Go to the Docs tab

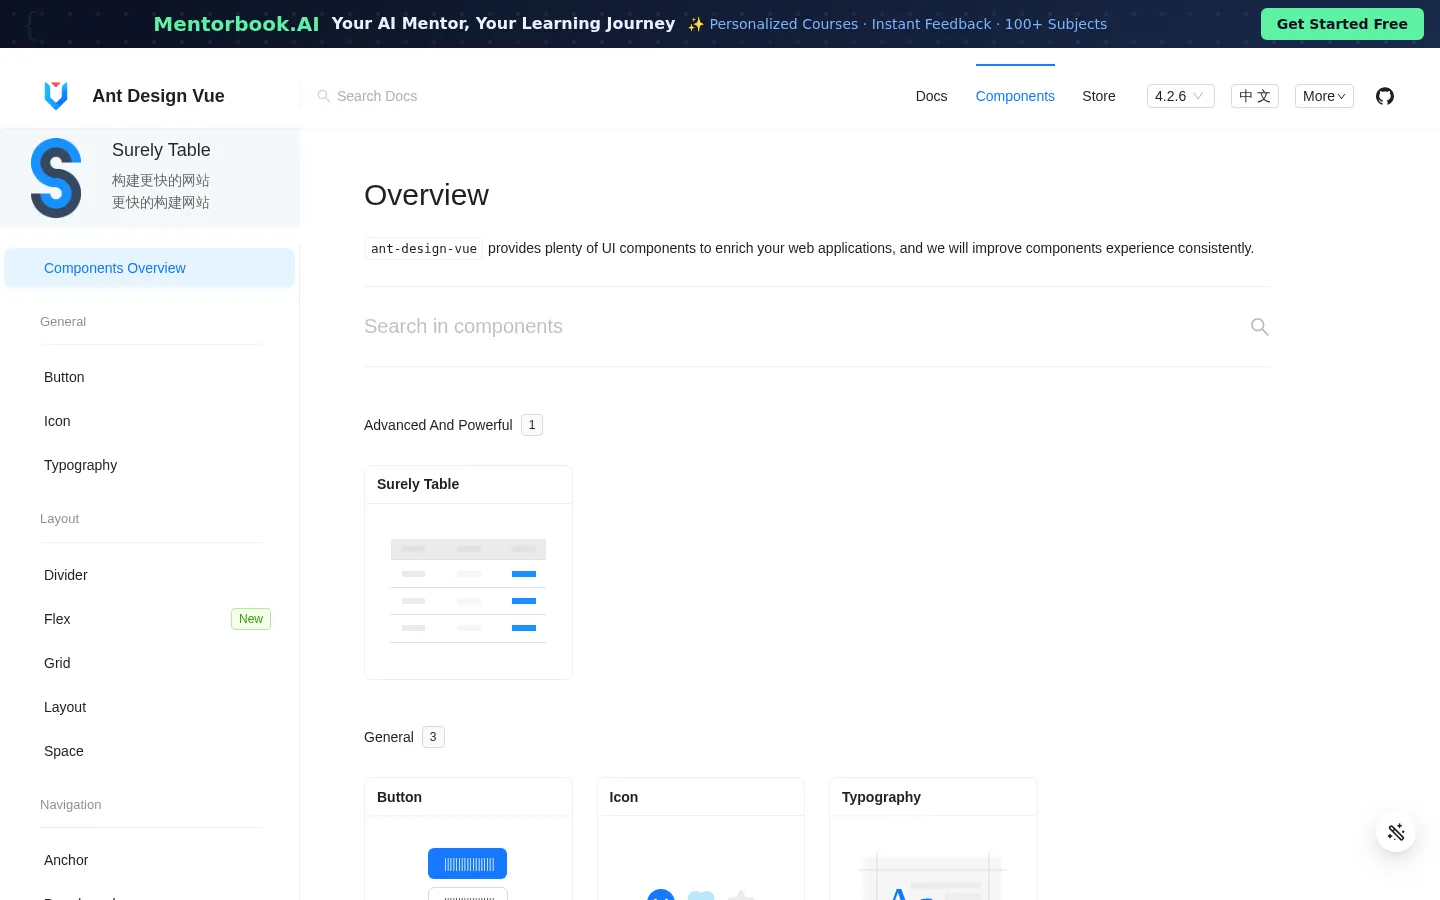coord(931,96)
